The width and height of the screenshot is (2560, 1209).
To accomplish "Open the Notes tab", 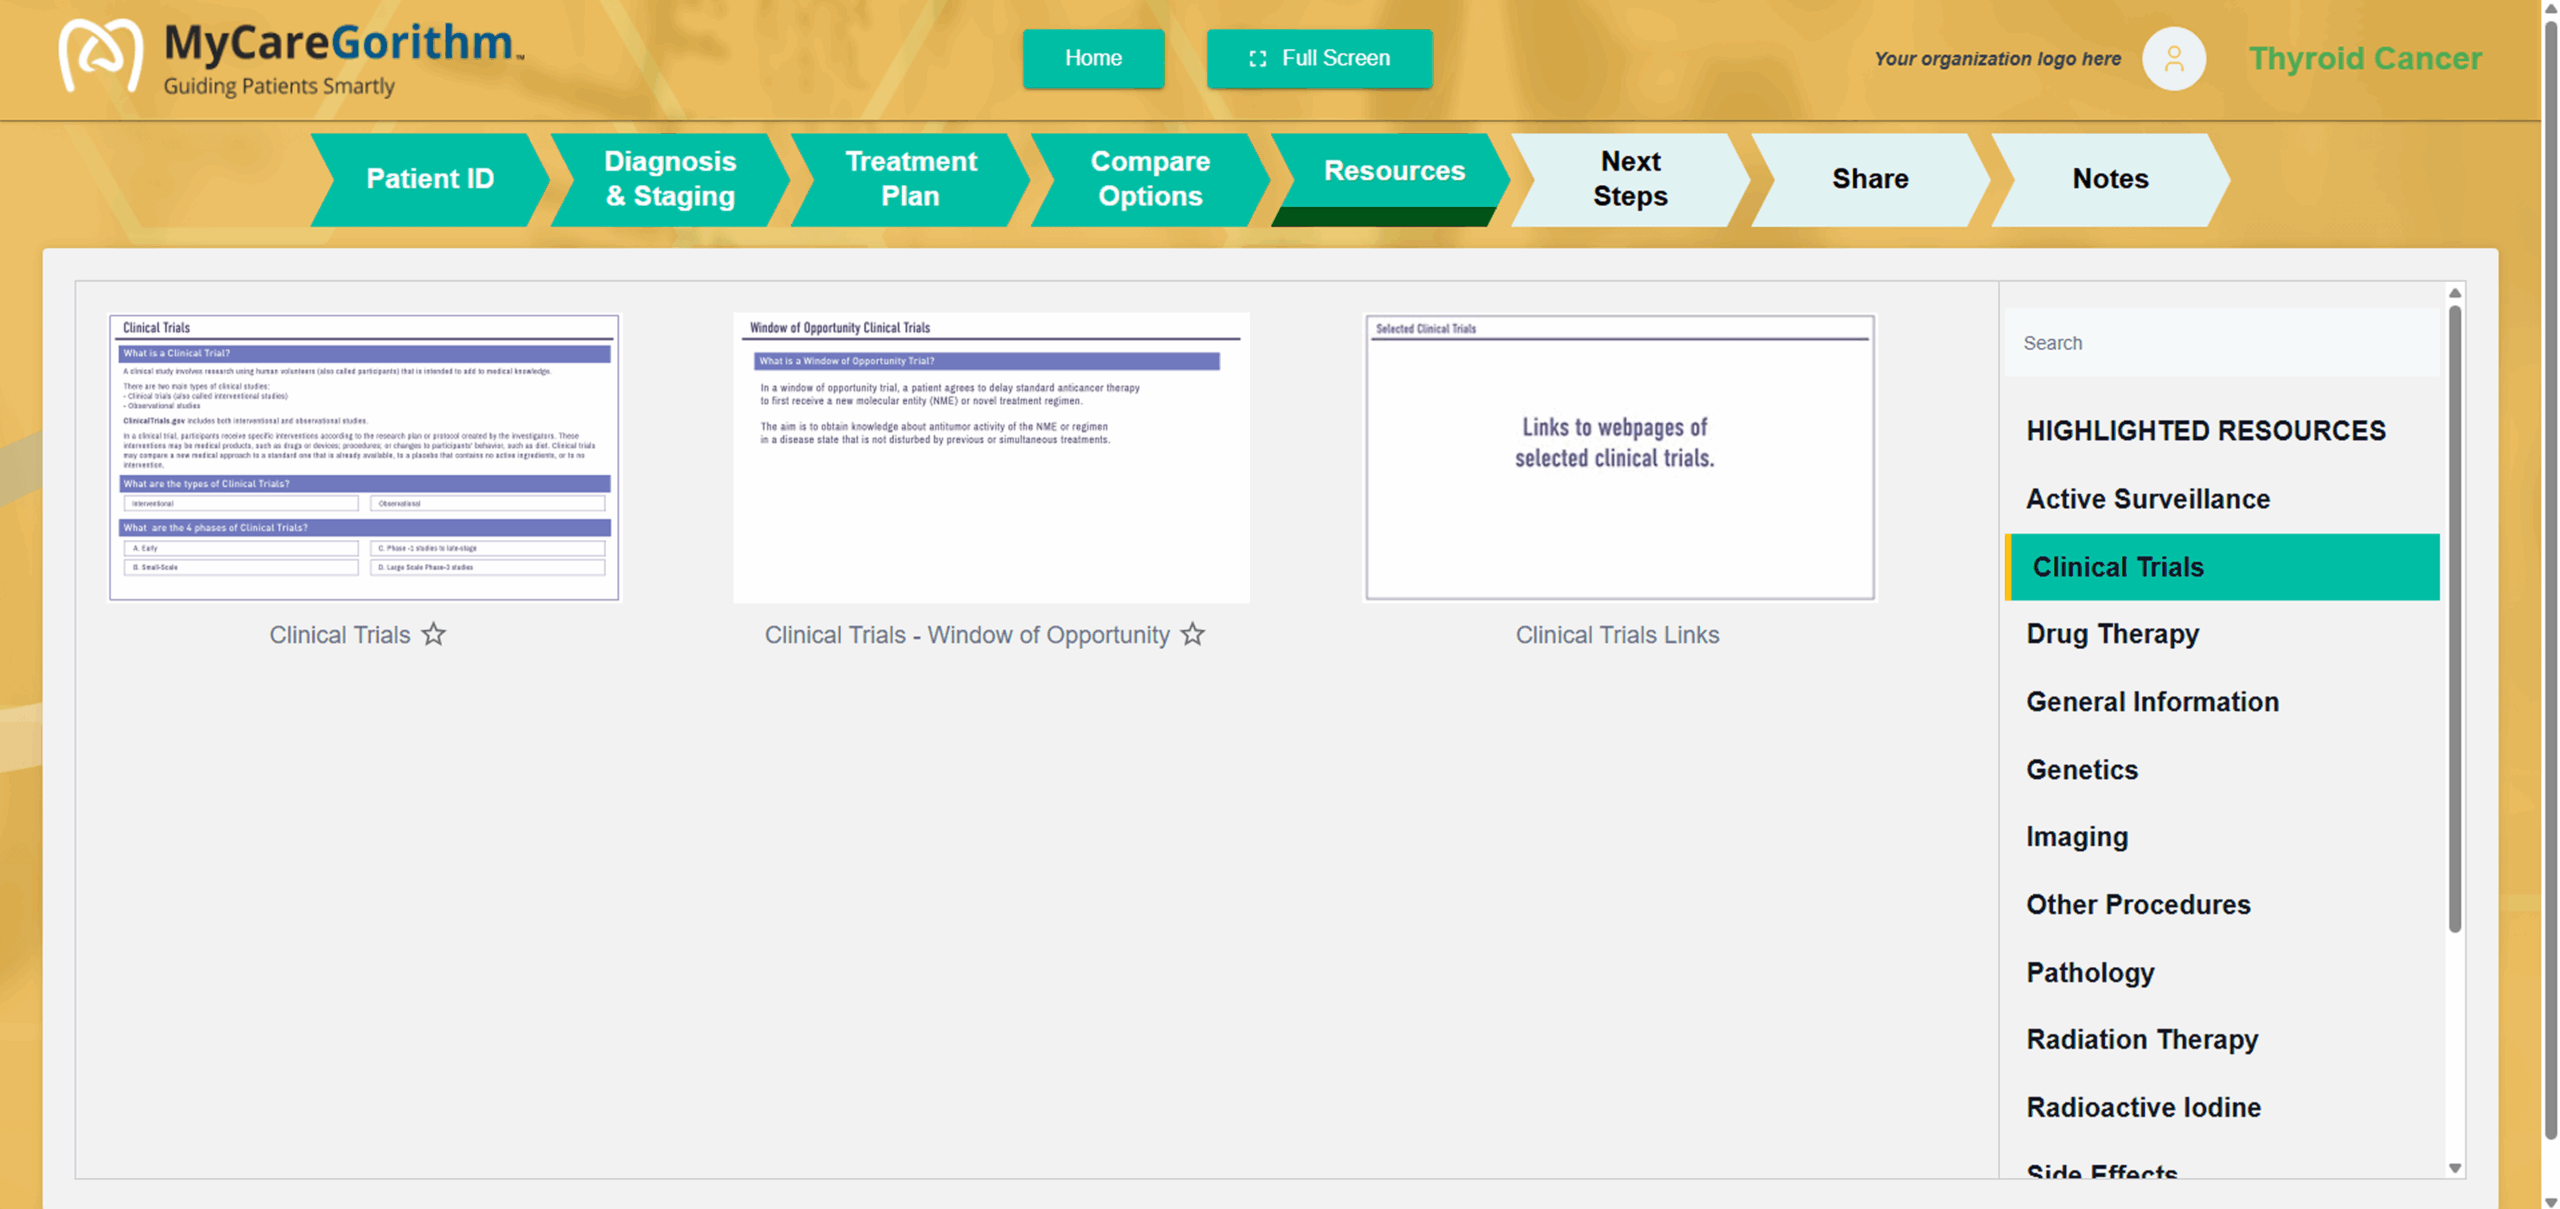I will tap(2109, 179).
